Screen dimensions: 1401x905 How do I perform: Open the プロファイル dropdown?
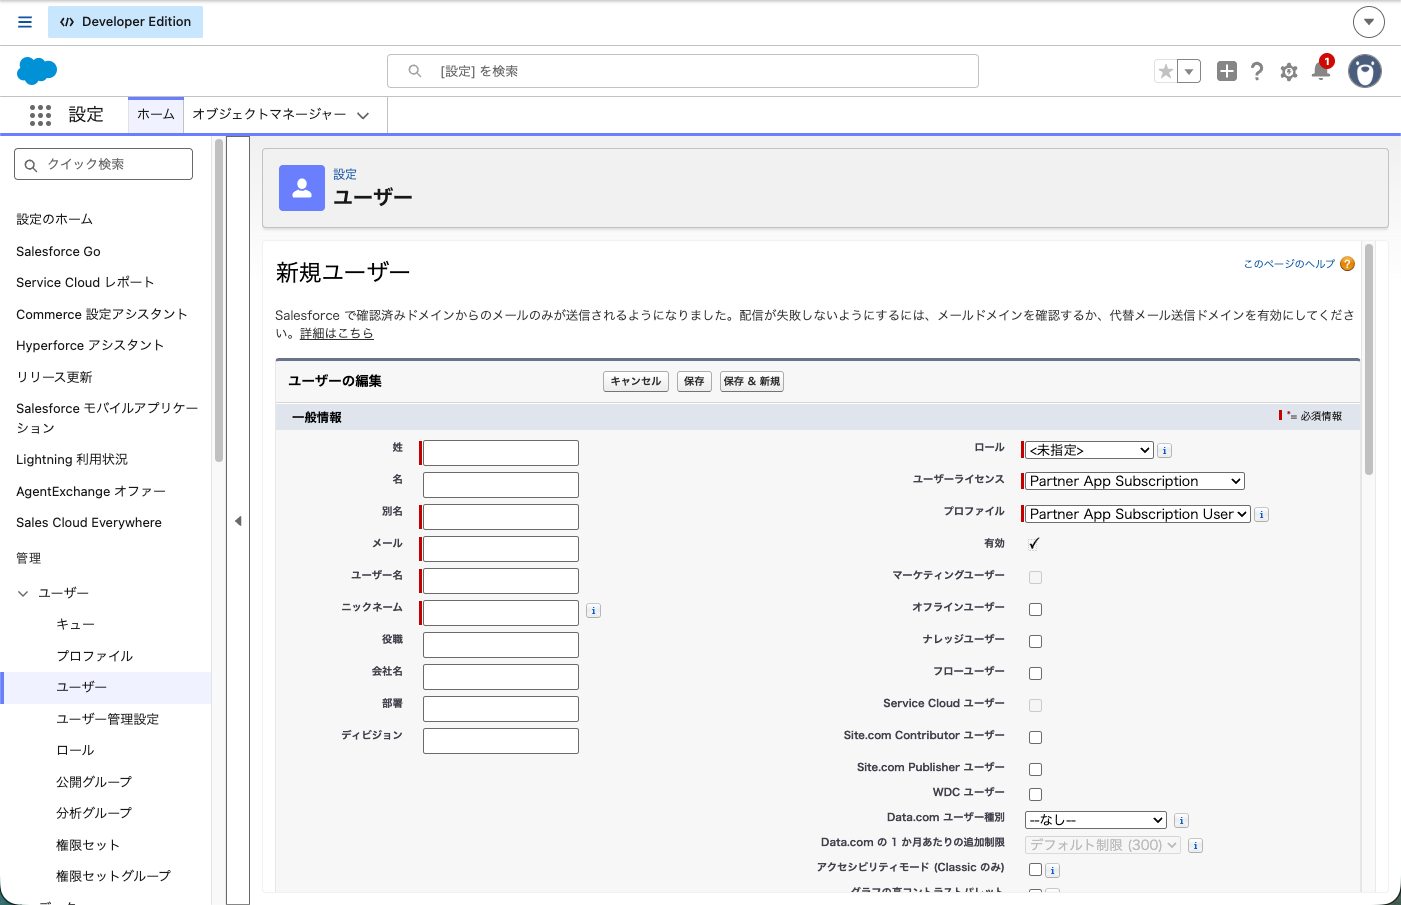pyautogui.click(x=1138, y=514)
